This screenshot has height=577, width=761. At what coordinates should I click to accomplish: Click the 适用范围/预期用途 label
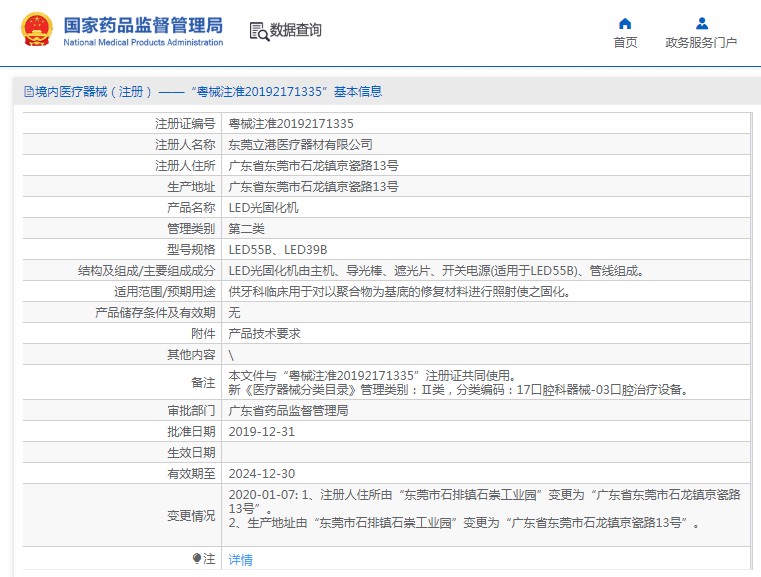point(165,292)
